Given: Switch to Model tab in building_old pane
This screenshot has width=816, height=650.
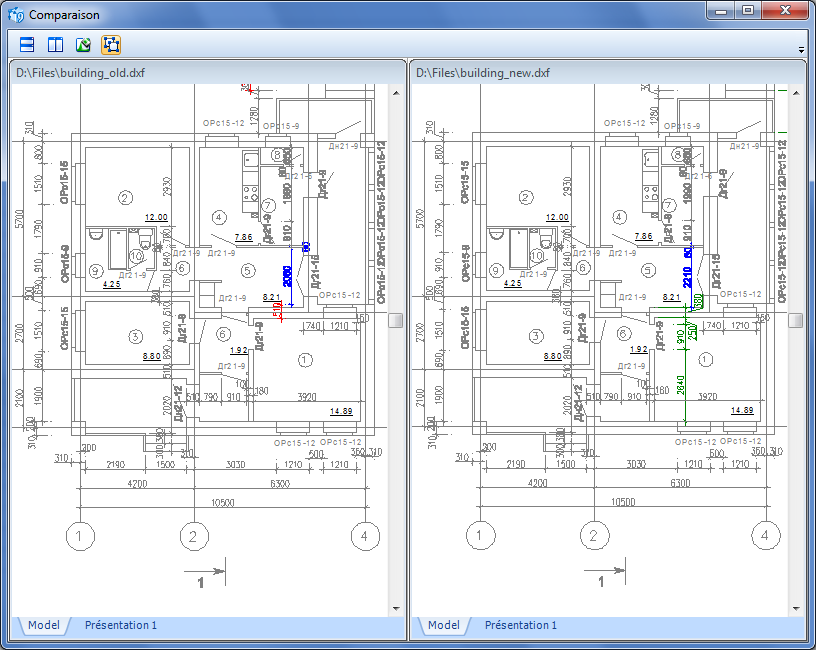Looking at the screenshot, I should [x=43, y=626].
